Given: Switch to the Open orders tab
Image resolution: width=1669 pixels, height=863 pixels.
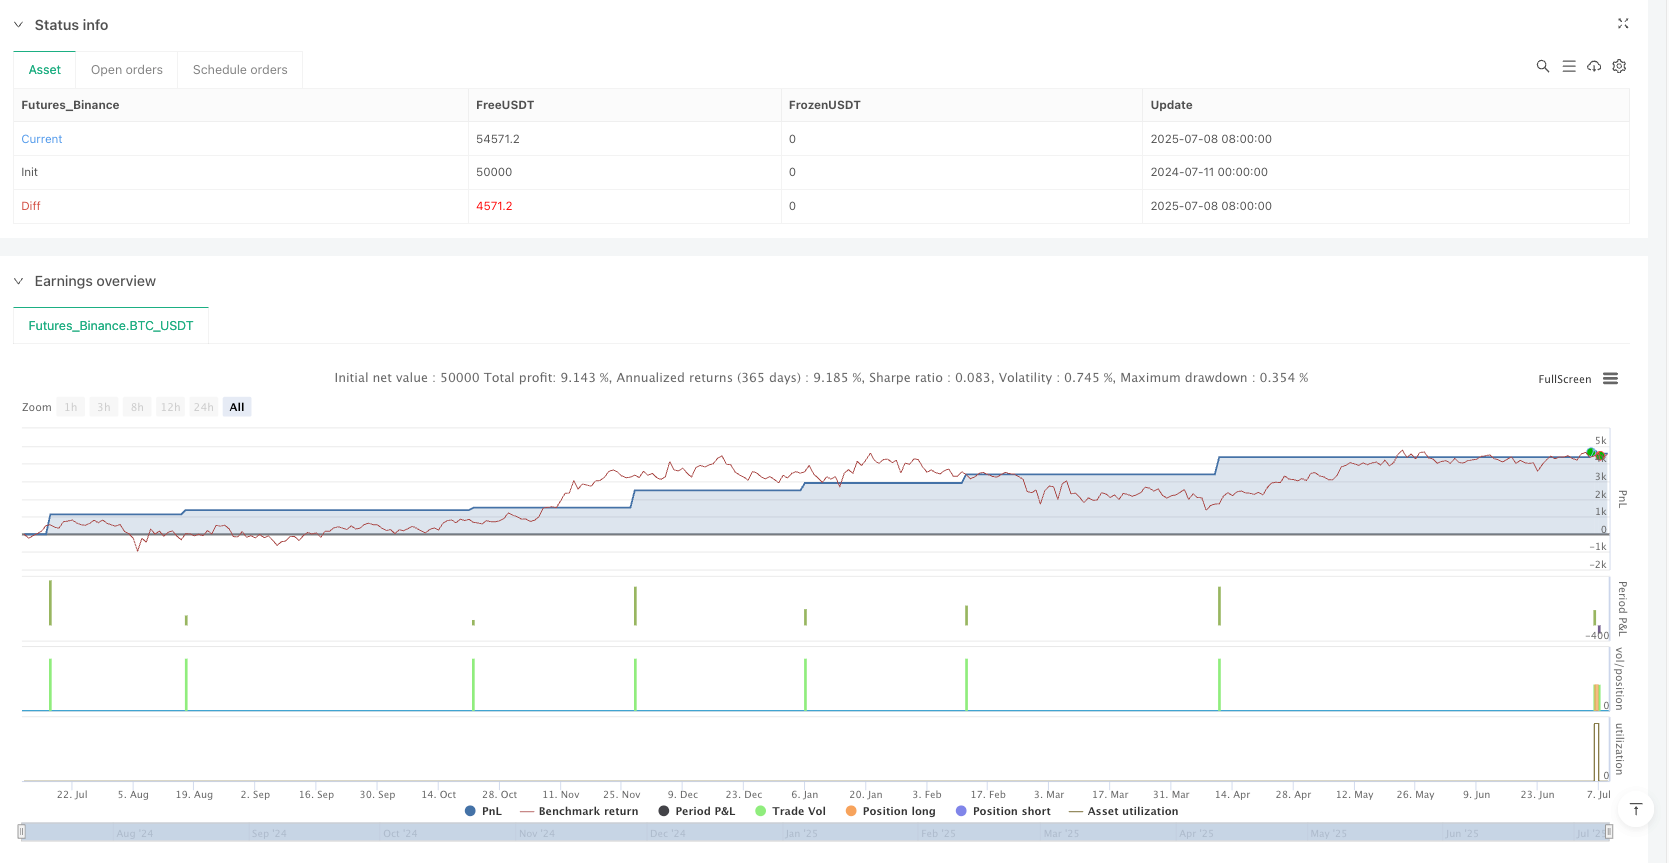Looking at the screenshot, I should pyautogui.click(x=126, y=70).
